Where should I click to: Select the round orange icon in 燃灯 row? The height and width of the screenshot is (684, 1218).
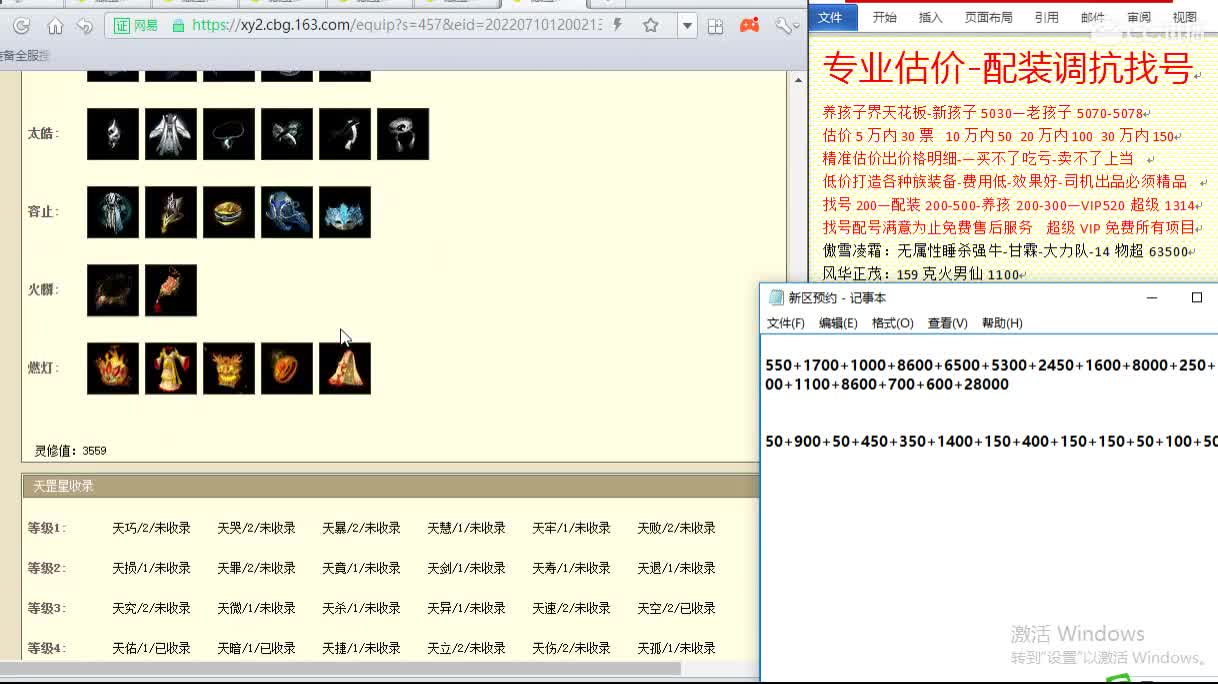pyautogui.click(x=287, y=368)
